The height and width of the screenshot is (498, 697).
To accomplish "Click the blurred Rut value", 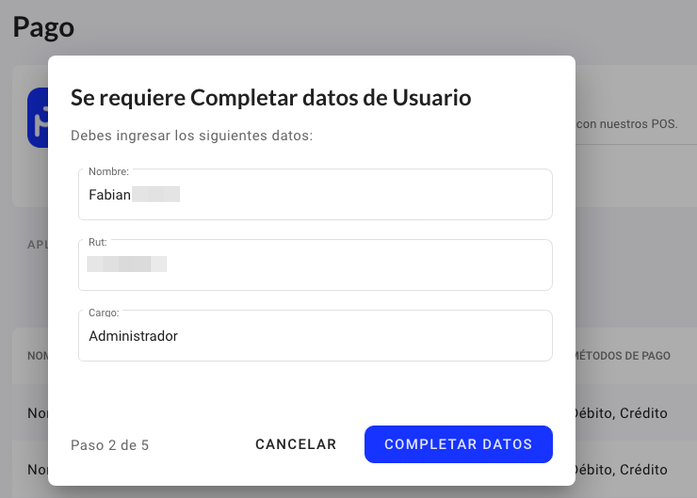I will tap(127, 264).
